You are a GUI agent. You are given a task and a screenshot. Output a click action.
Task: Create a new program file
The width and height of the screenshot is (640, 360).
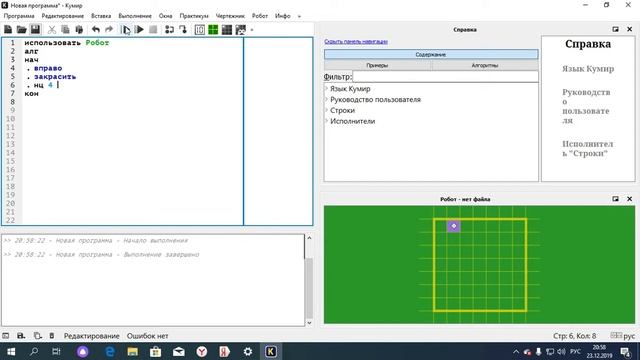8,29
